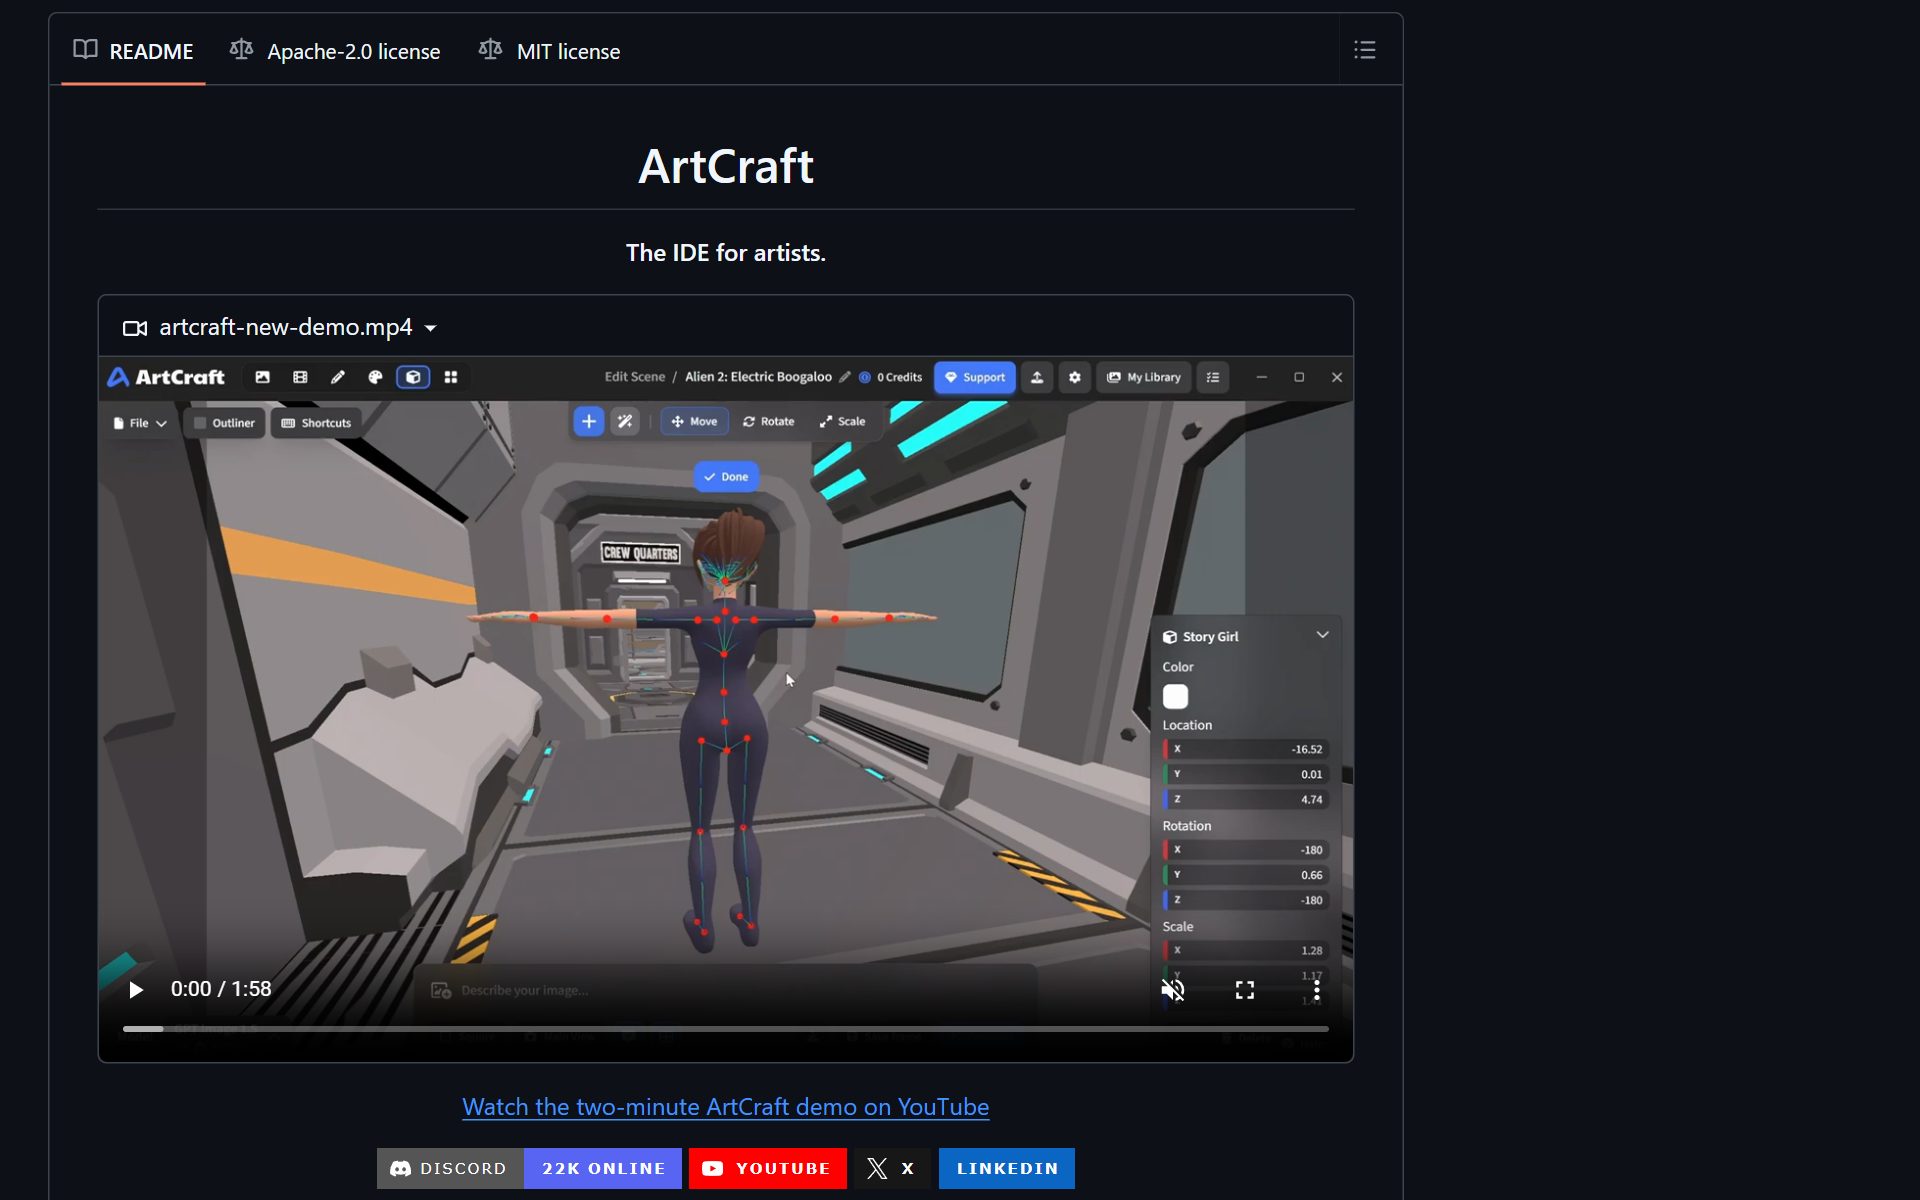This screenshot has width=1920, height=1200.
Task: Click the four-square grid apps icon
Action: [x=451, y=377]
